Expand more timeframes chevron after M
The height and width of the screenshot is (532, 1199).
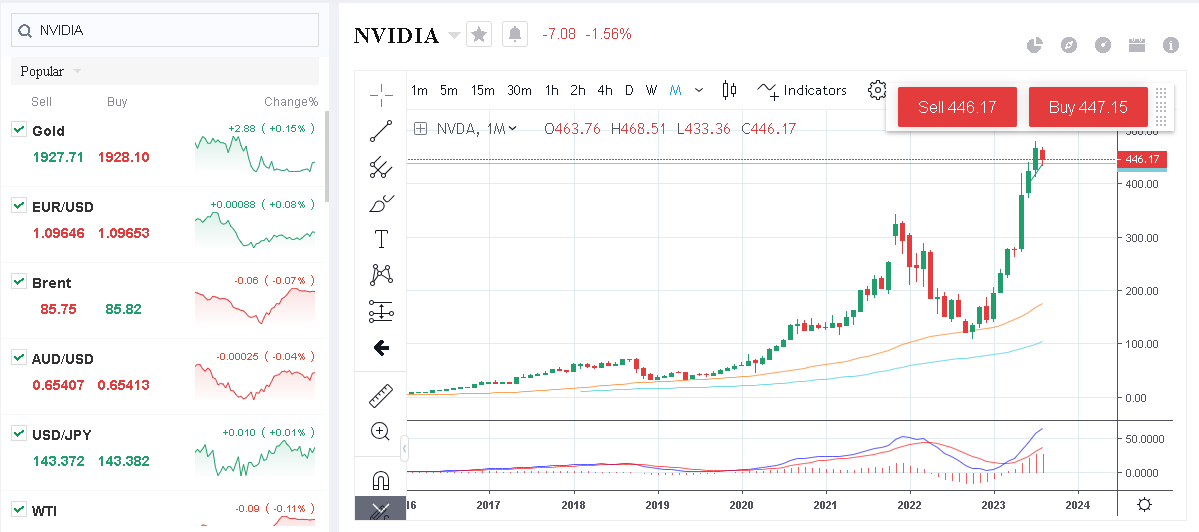(698, 90)
